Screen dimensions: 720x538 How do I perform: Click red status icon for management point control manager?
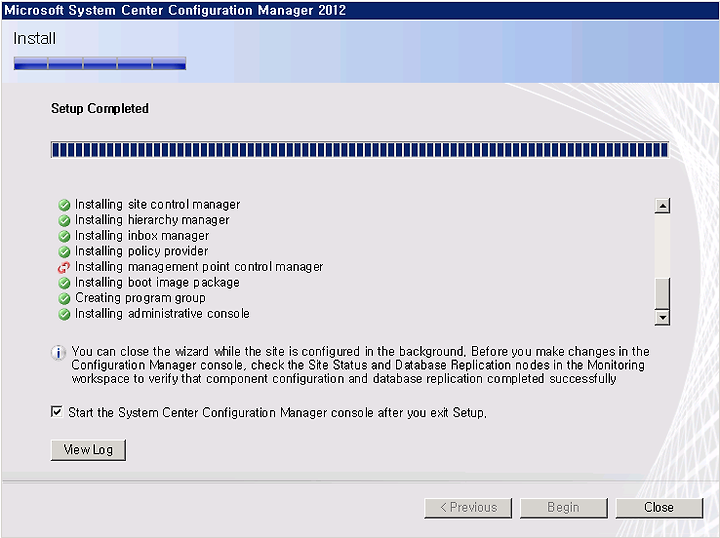click(x=64, y=267)
